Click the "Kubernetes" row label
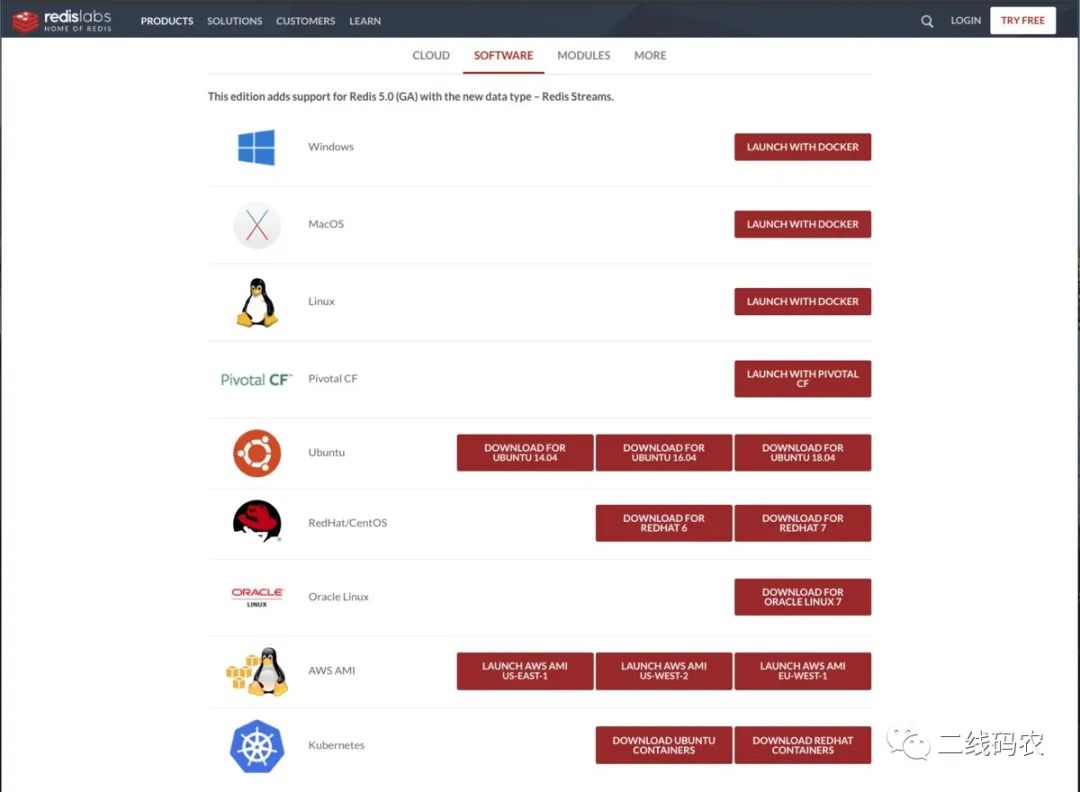Screen dimensions: 1080x792 336,745
